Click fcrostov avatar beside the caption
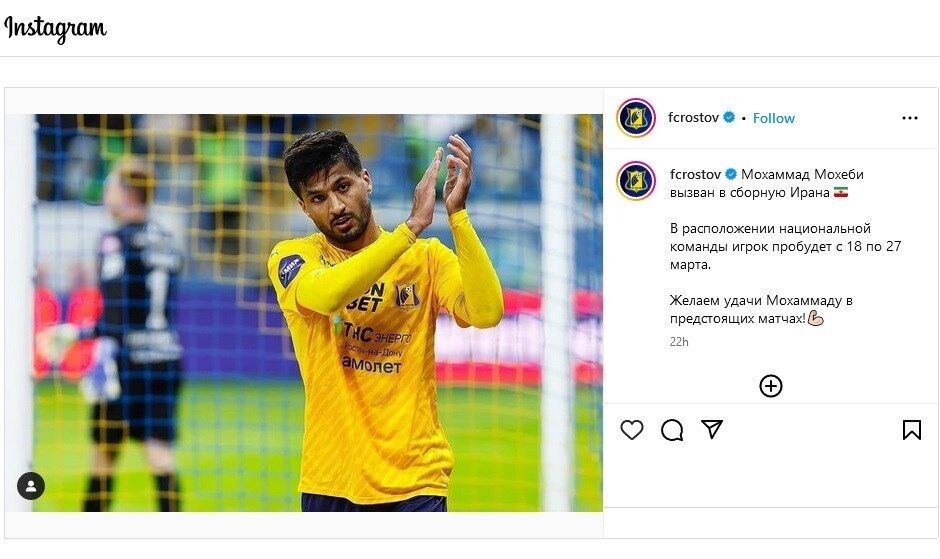940x559 pixels. (x=636, y=180)
